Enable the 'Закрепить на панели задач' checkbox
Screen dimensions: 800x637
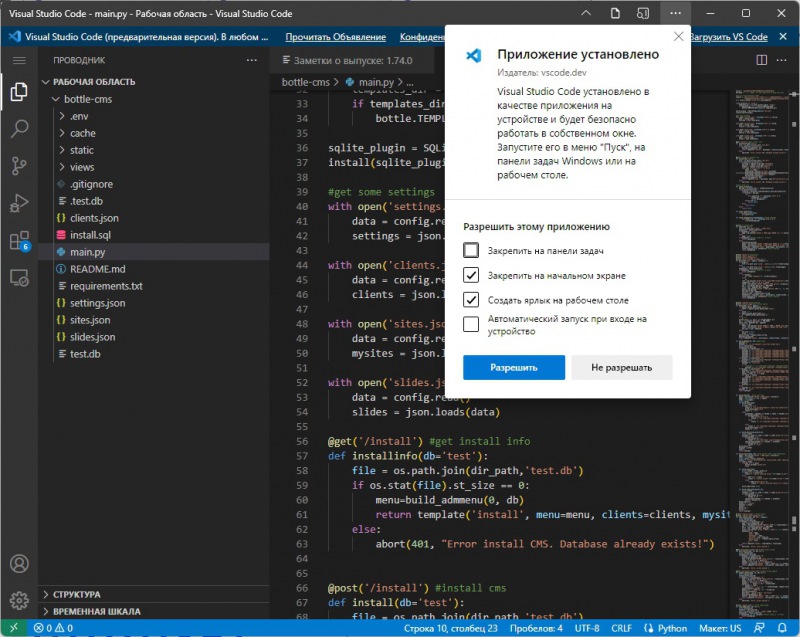tap(471, 250)
